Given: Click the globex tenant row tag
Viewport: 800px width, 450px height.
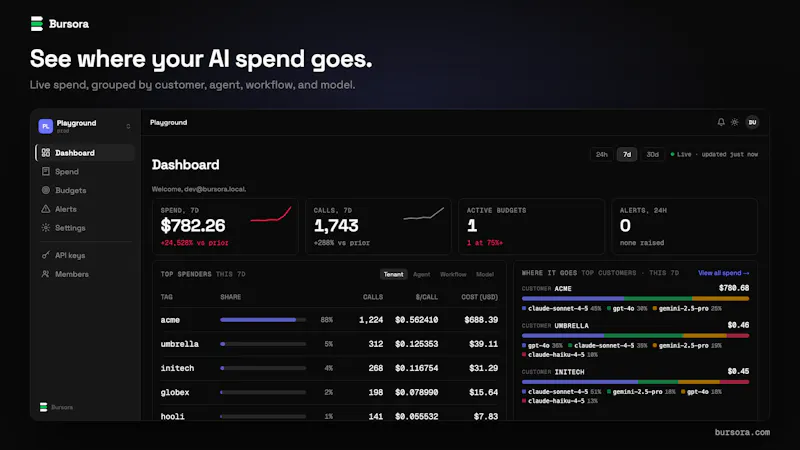Looking at the screenshot, I should coord(174,392).
